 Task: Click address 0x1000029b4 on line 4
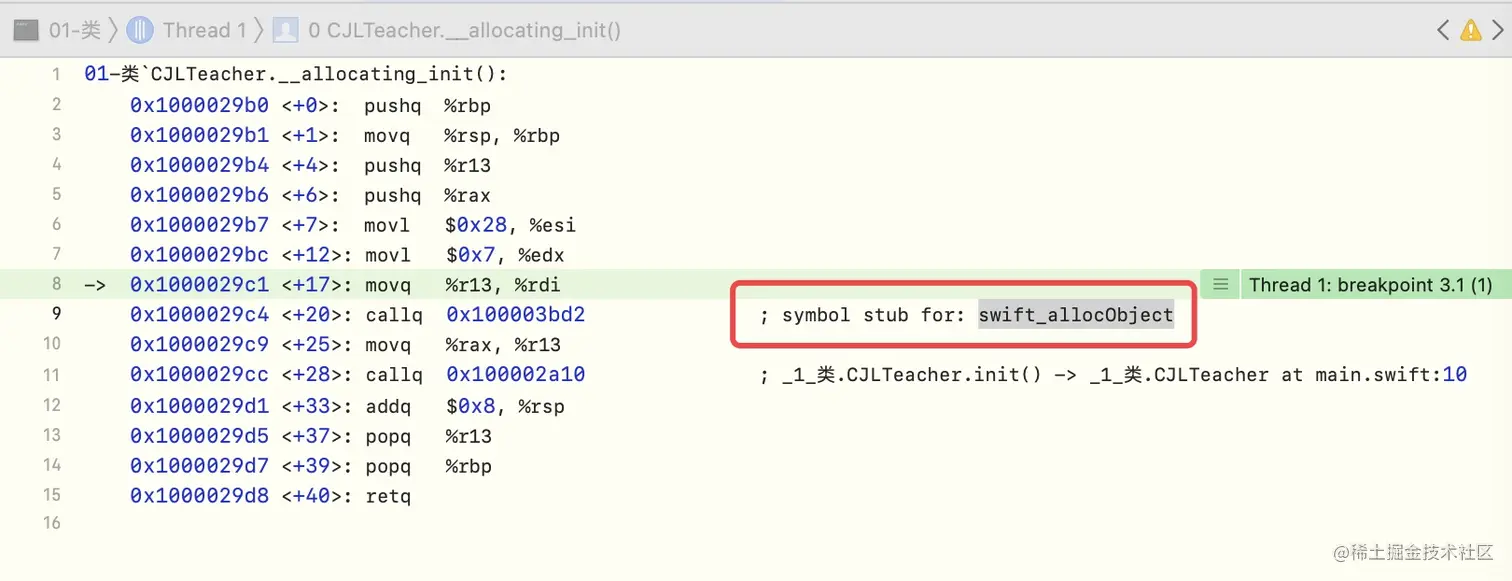(x=199, y=165)
